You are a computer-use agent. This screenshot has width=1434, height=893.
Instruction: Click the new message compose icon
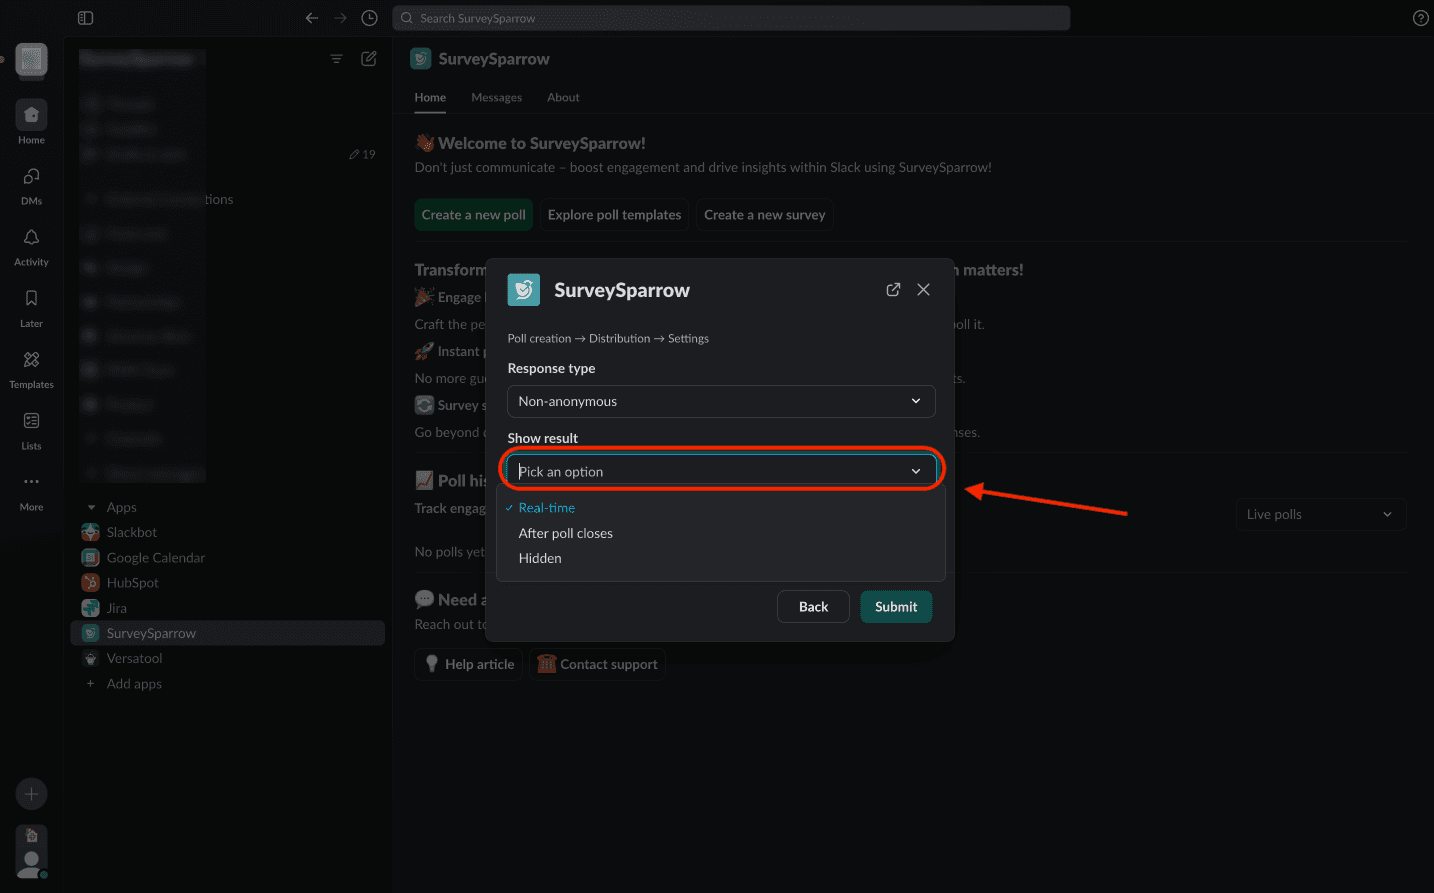[368, 59]
